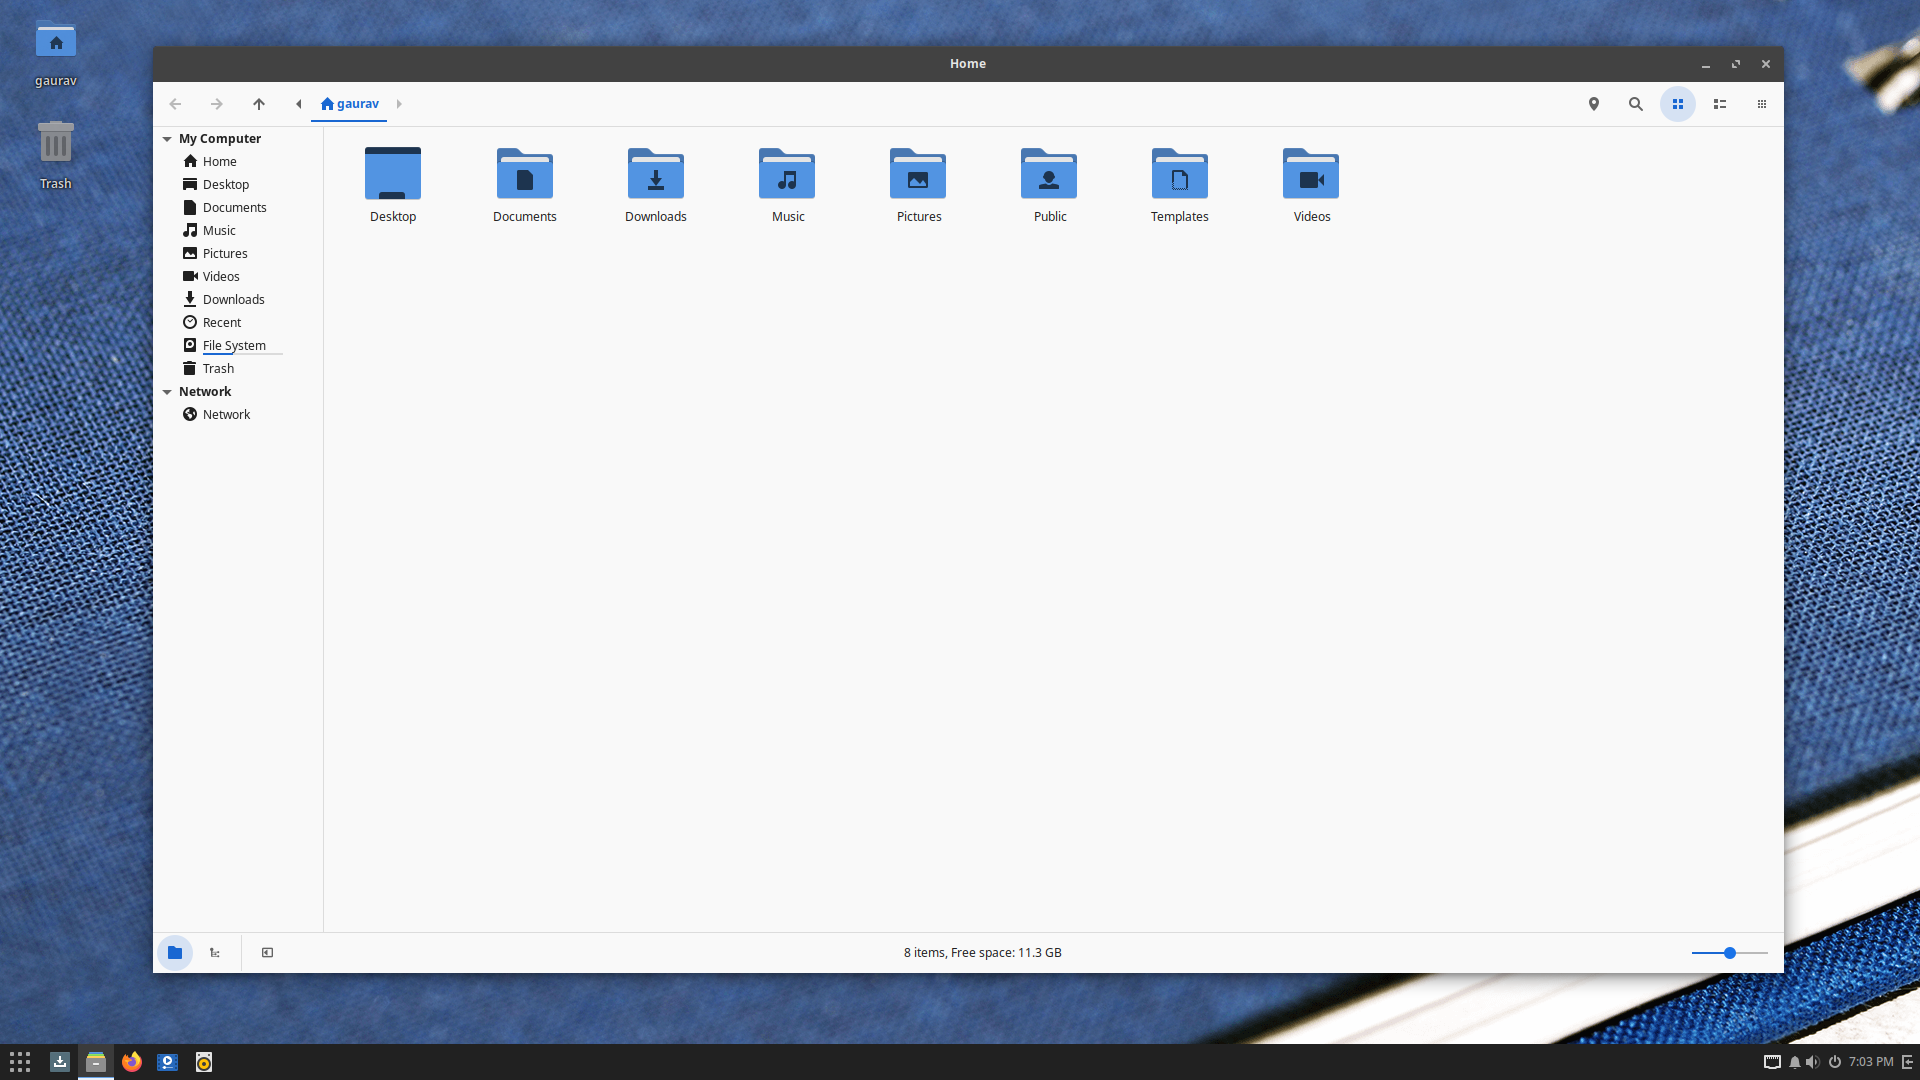The image size is (1920, 1080).
Task: Open the search tool in toolbar
Action: pyautogui.click(x=1636, y=104)
